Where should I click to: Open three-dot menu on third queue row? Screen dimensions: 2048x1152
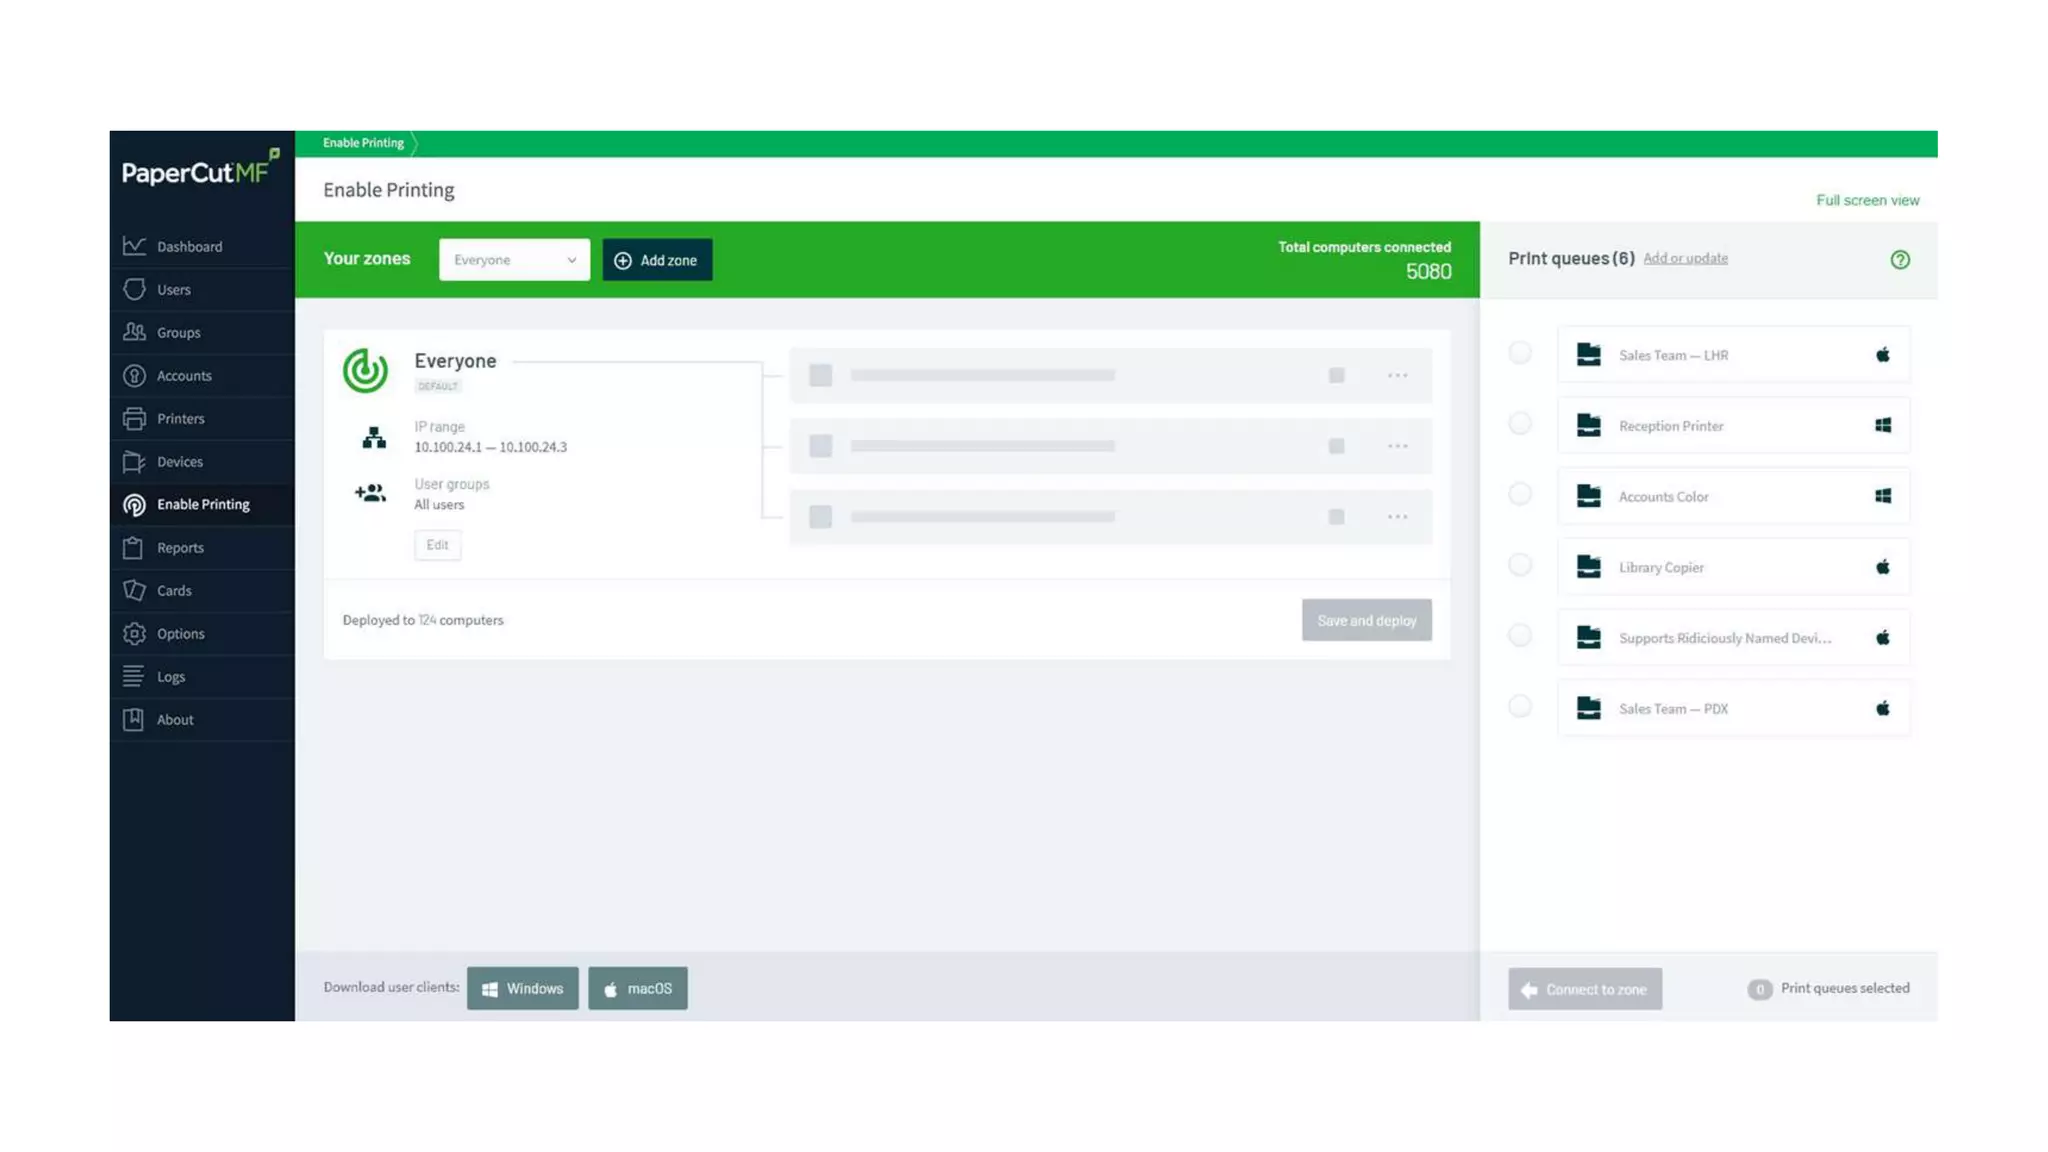1397,517
